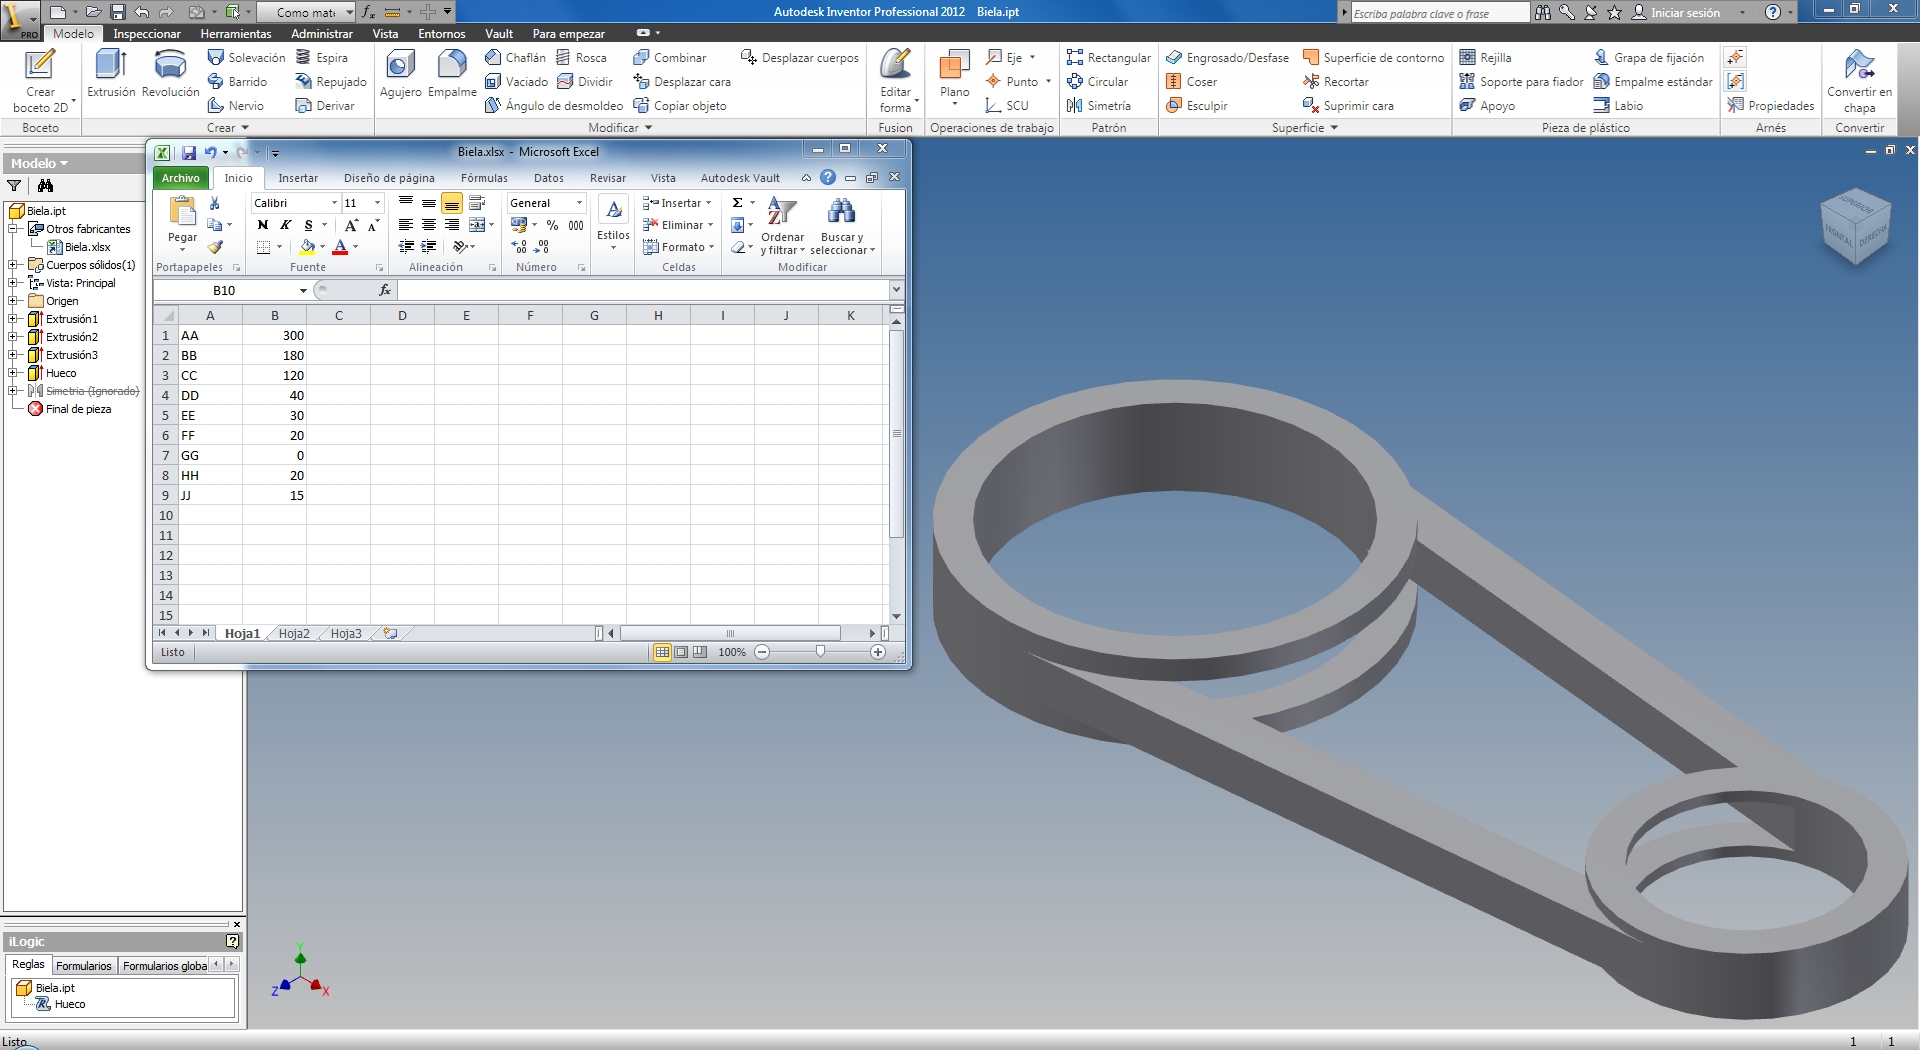
Task: Click the Formato cells button
Action: point(679,247)
